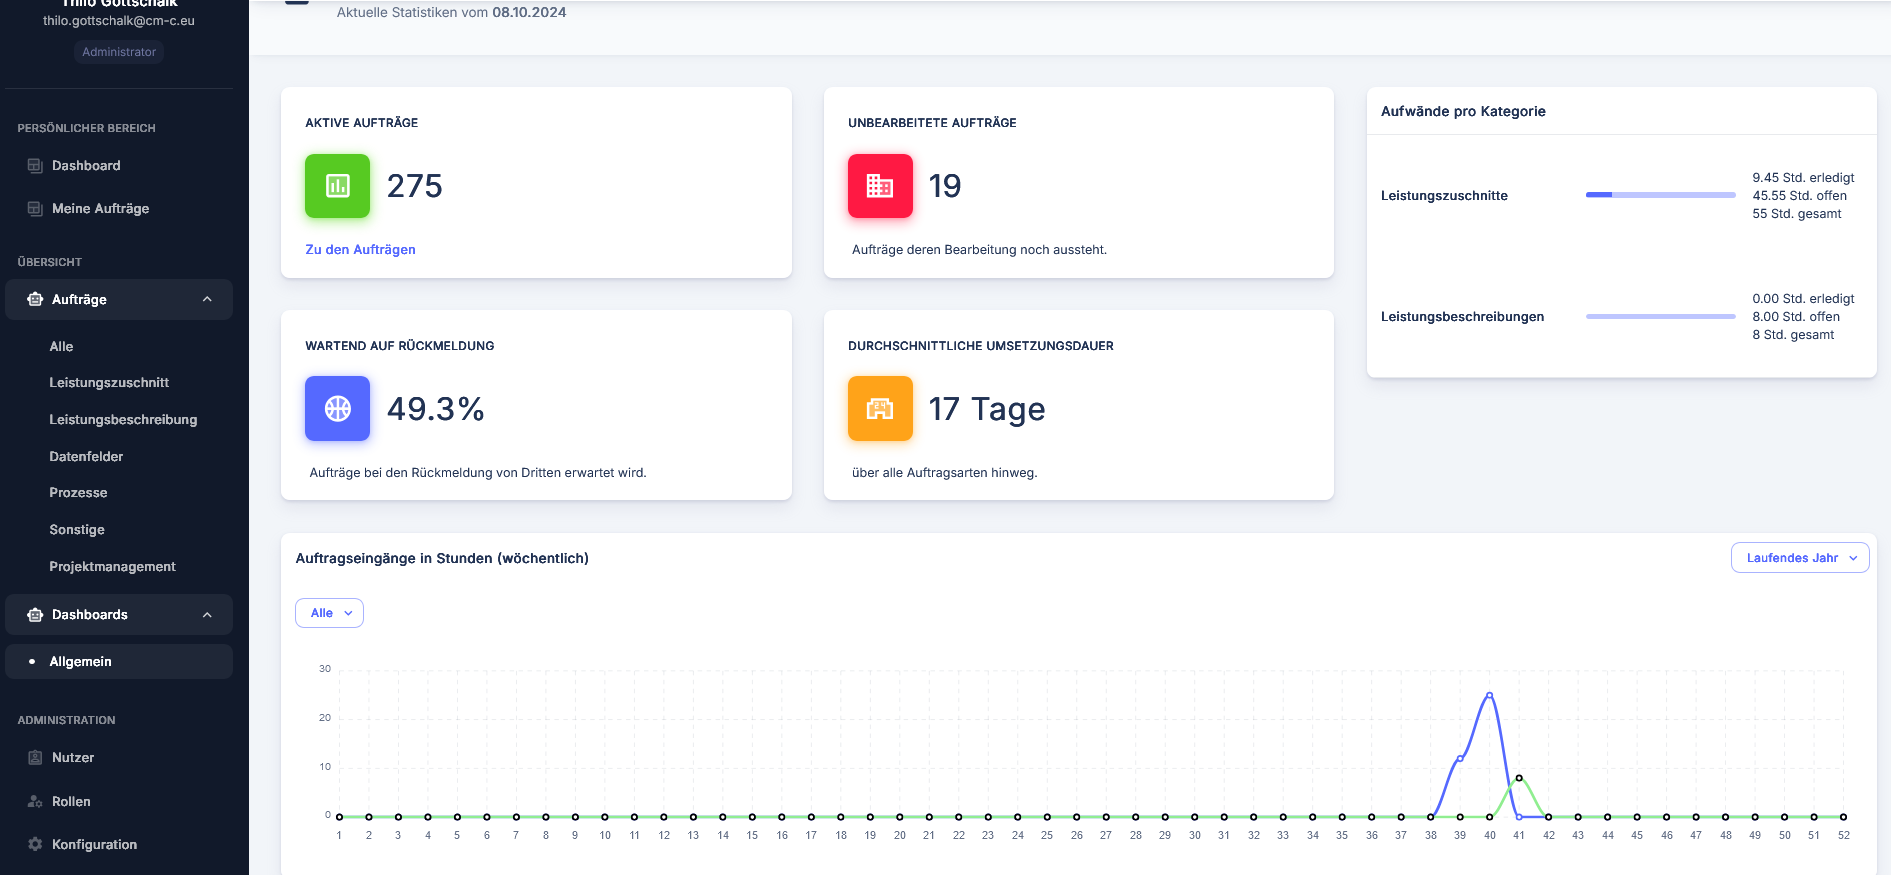Screen dimensions: 1891x875
Task: Click the orange Umsetzungsdauer icon
Action: coord(880,409)
